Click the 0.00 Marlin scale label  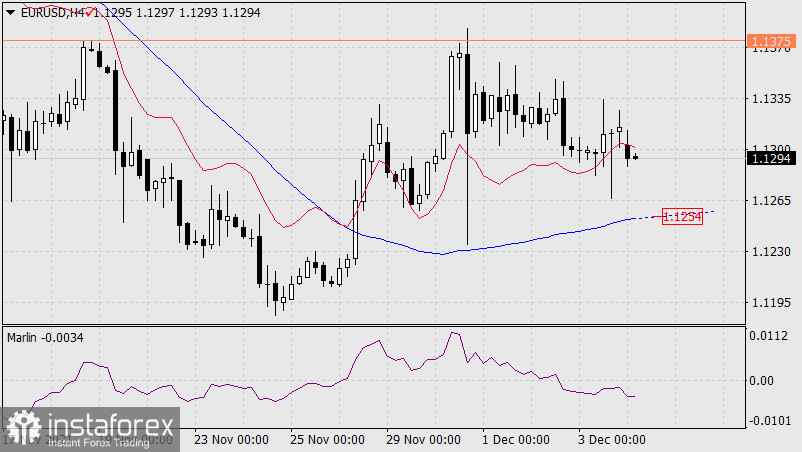pos(764,380)
